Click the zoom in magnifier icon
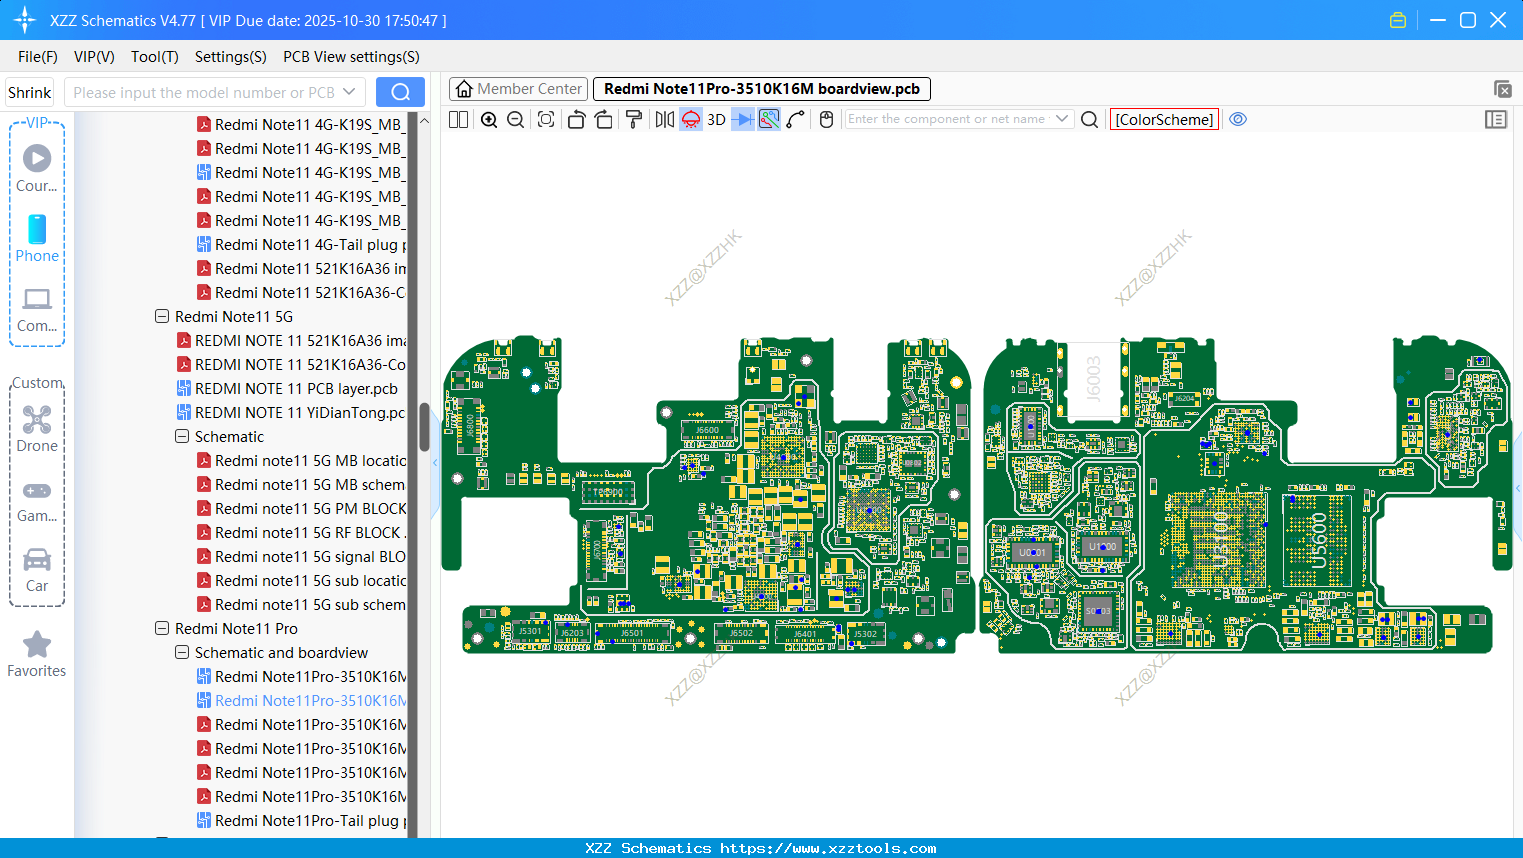The height and width of the screenshot is (858, 1523). 489,120
